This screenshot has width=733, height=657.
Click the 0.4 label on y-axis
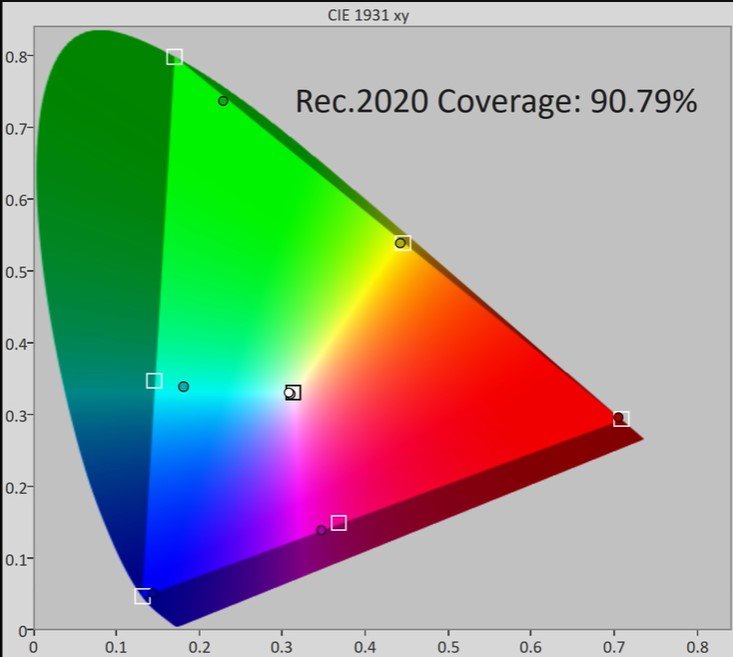tap(14, 343)
